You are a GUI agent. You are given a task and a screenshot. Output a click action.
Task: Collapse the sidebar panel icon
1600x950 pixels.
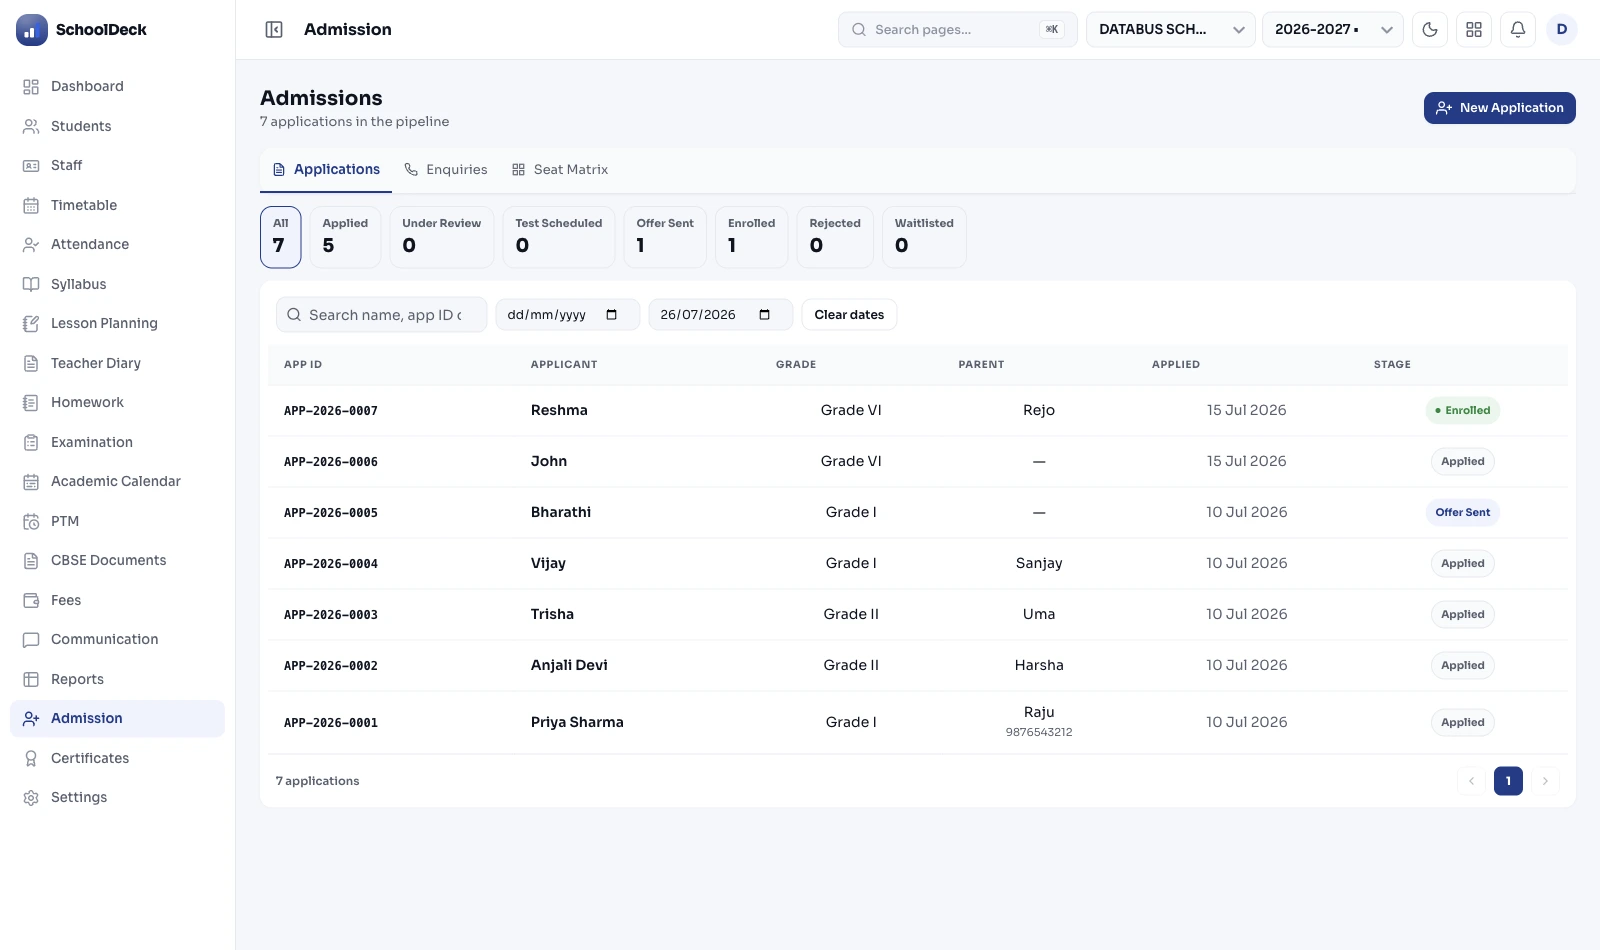[x=274, y=30]
